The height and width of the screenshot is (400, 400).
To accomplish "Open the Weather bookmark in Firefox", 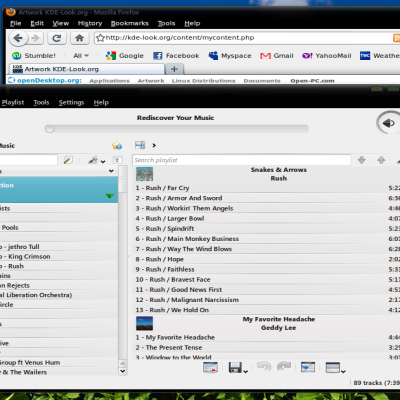I will coord(380,56).
